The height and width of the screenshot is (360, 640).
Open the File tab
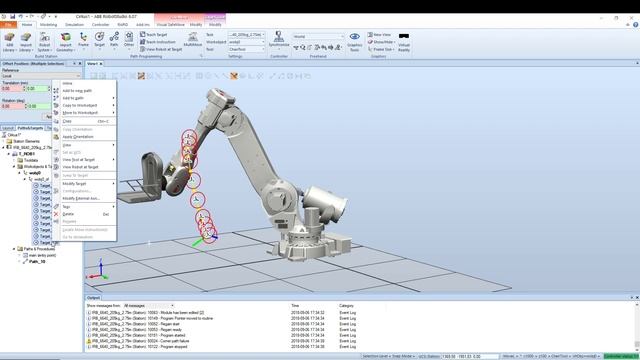point(8,25)
